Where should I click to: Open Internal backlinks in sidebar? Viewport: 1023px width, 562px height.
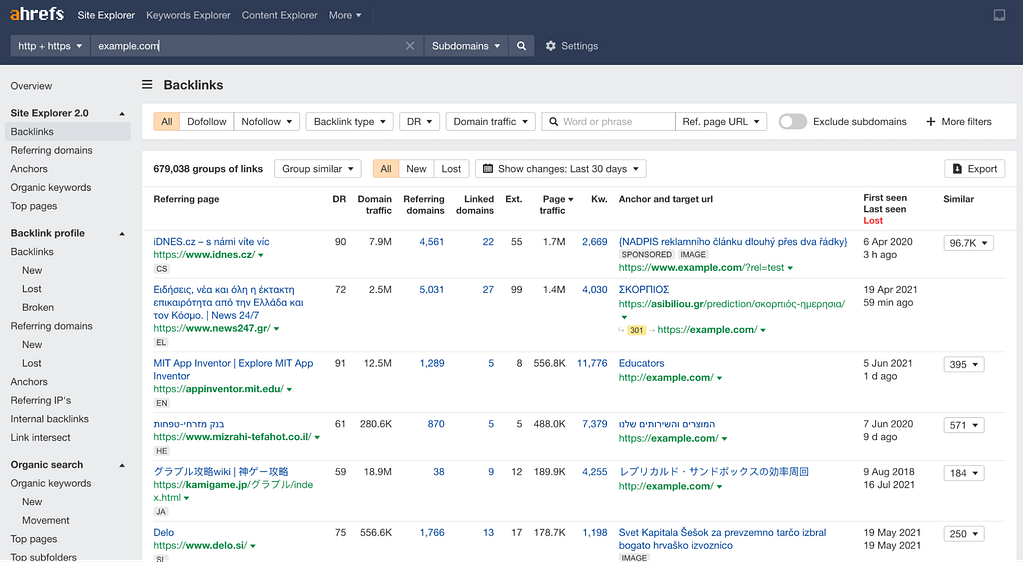coord(50,419)
